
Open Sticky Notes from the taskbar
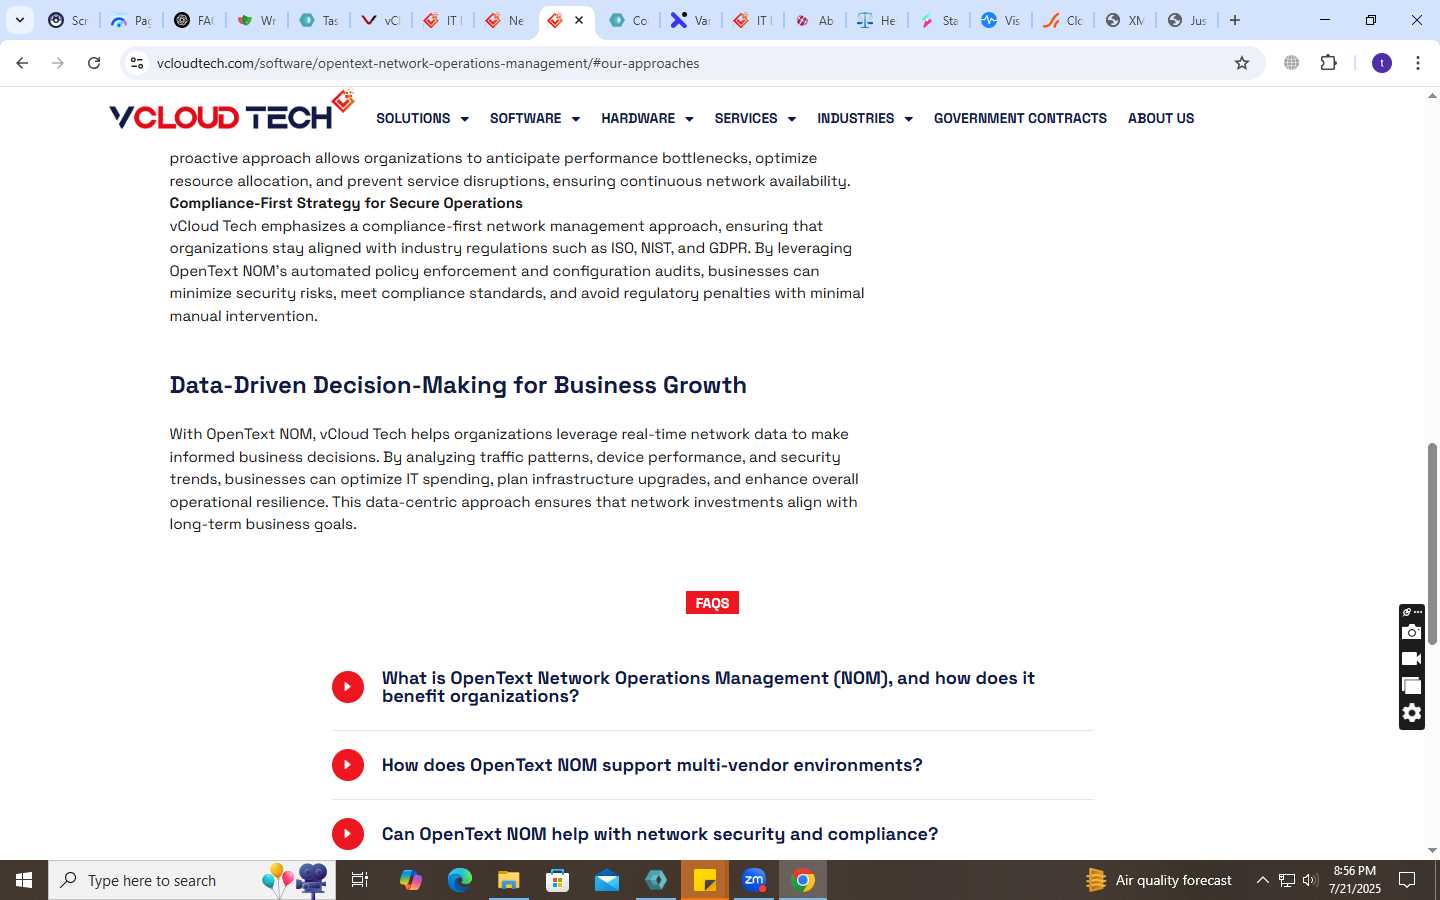click(x=705, y=880)
